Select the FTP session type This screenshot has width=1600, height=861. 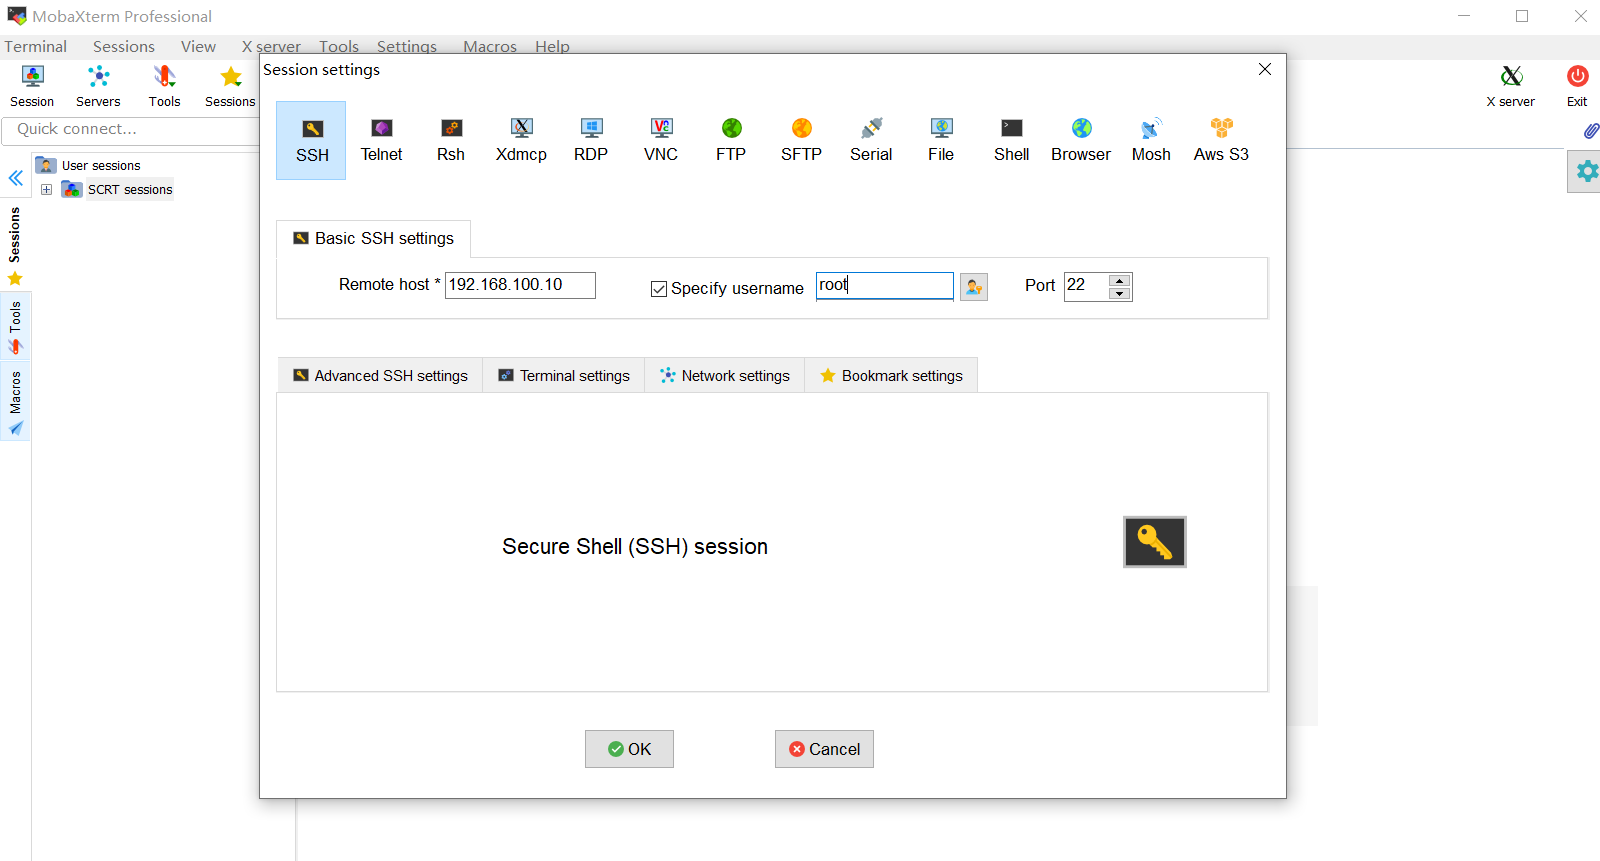(731, 141)
